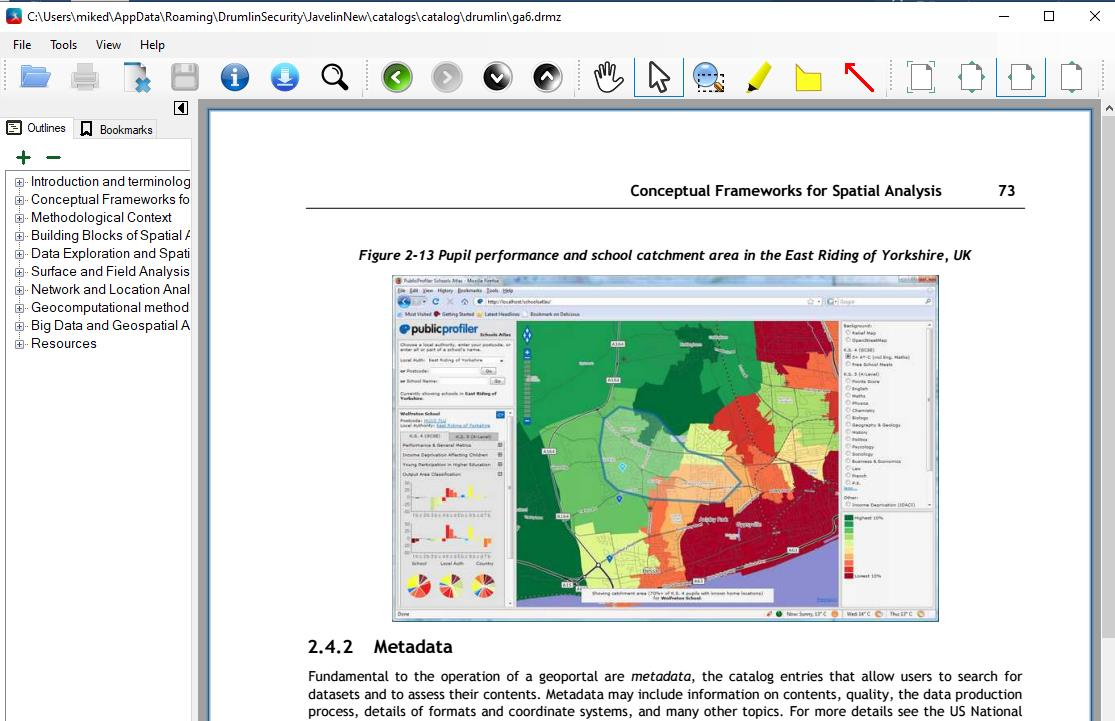This screenshot has height=721, width=1115.
Task: Expand the 'Introduction and terminology' outline node
Action: [x=19, y=182]
